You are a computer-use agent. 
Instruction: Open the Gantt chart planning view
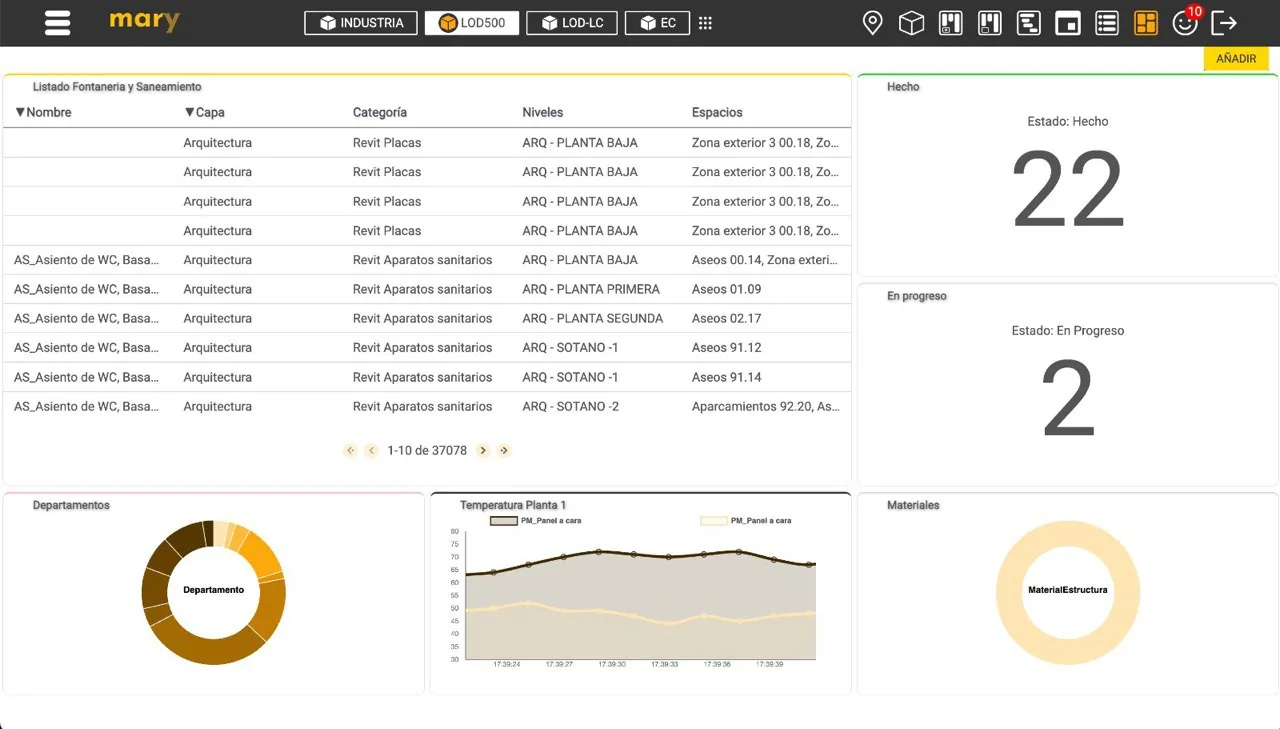[1028, 23]
